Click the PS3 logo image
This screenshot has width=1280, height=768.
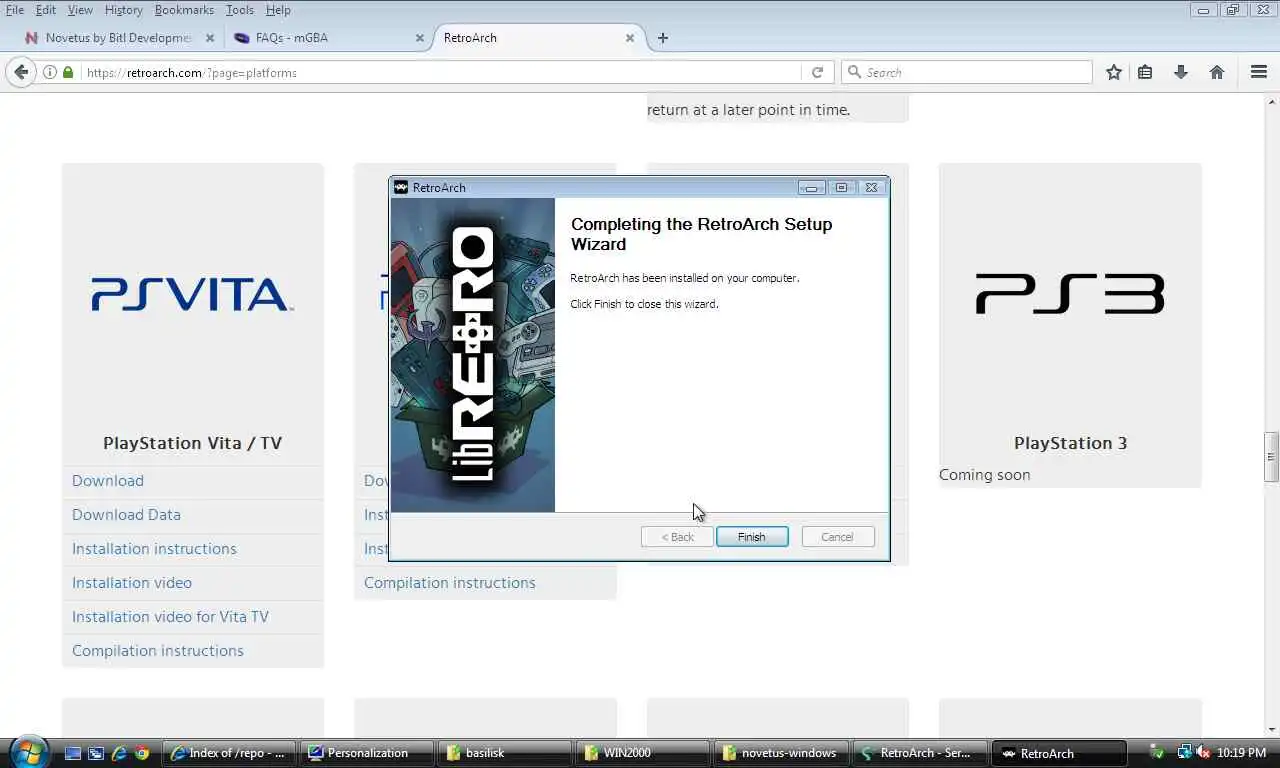point(1070,294)
